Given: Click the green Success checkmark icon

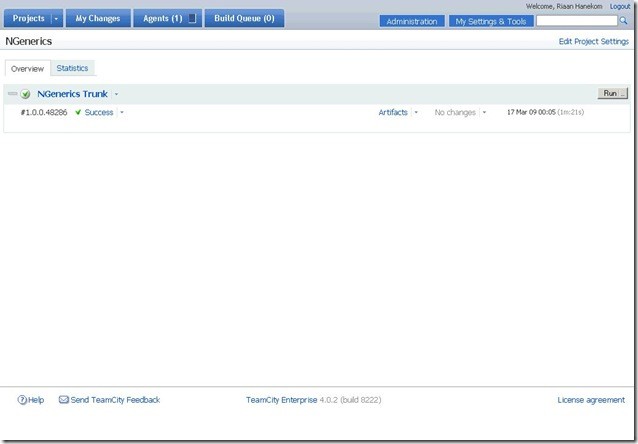Looking at the screenshot, I should coord(78,112).
